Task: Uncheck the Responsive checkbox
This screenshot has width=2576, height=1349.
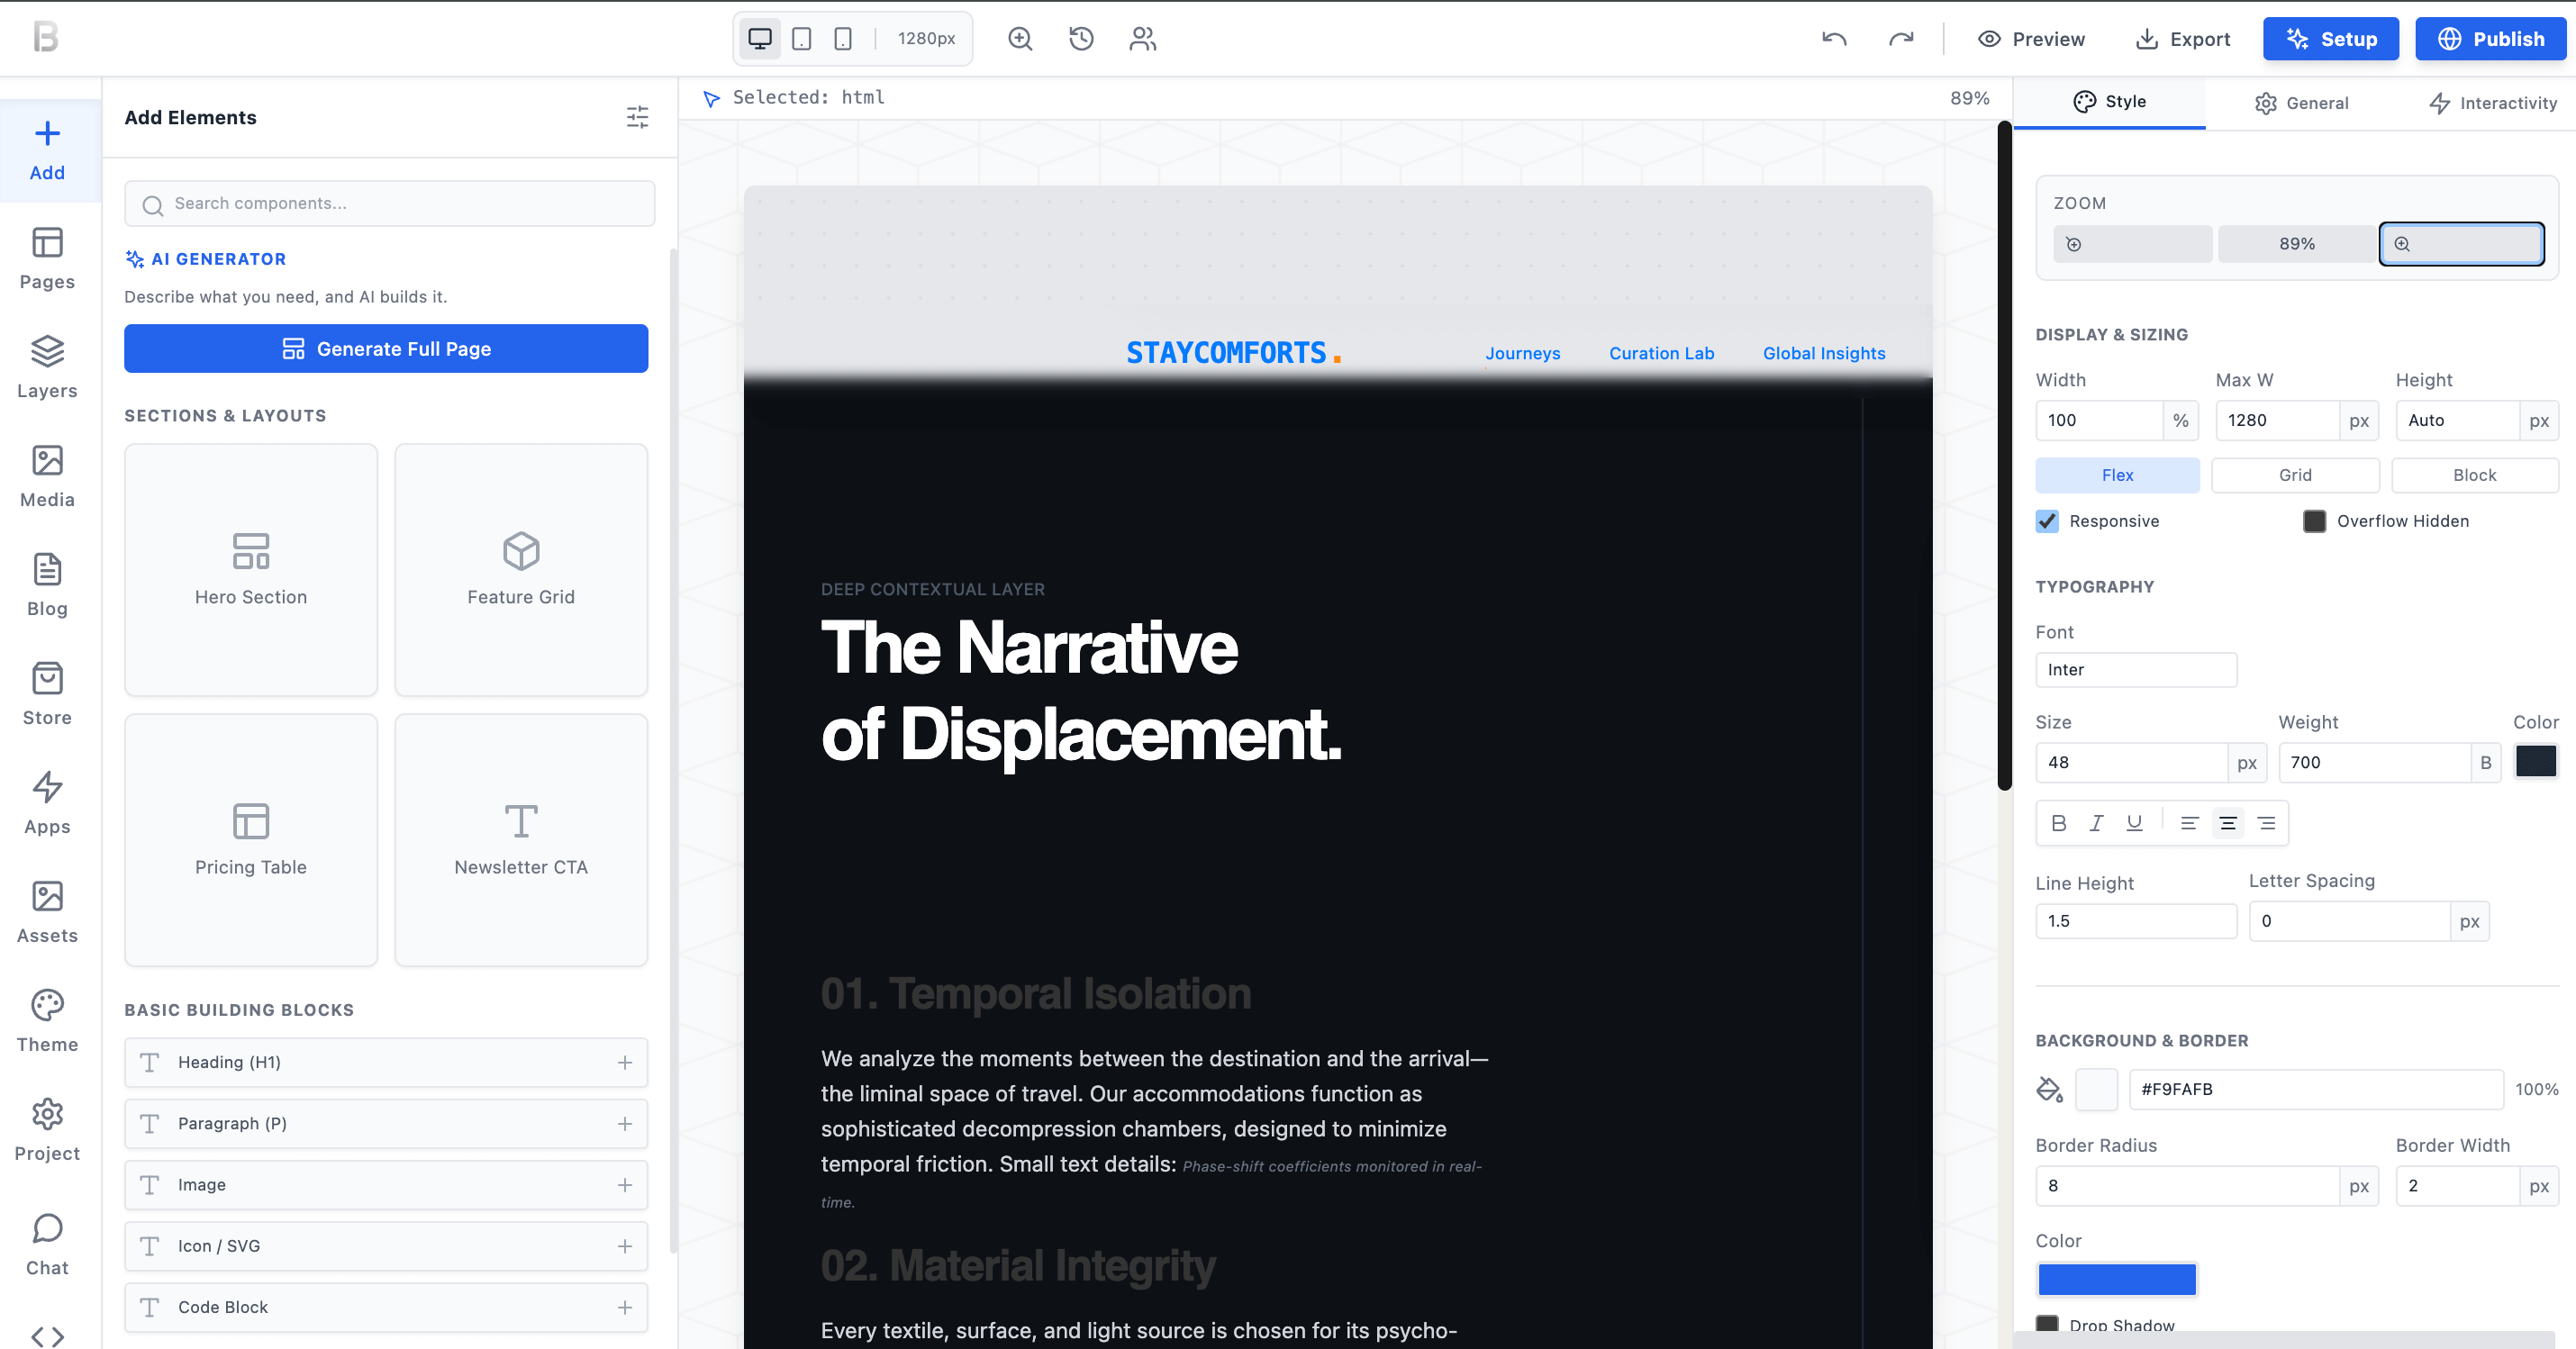Action: coord(2047,521)
